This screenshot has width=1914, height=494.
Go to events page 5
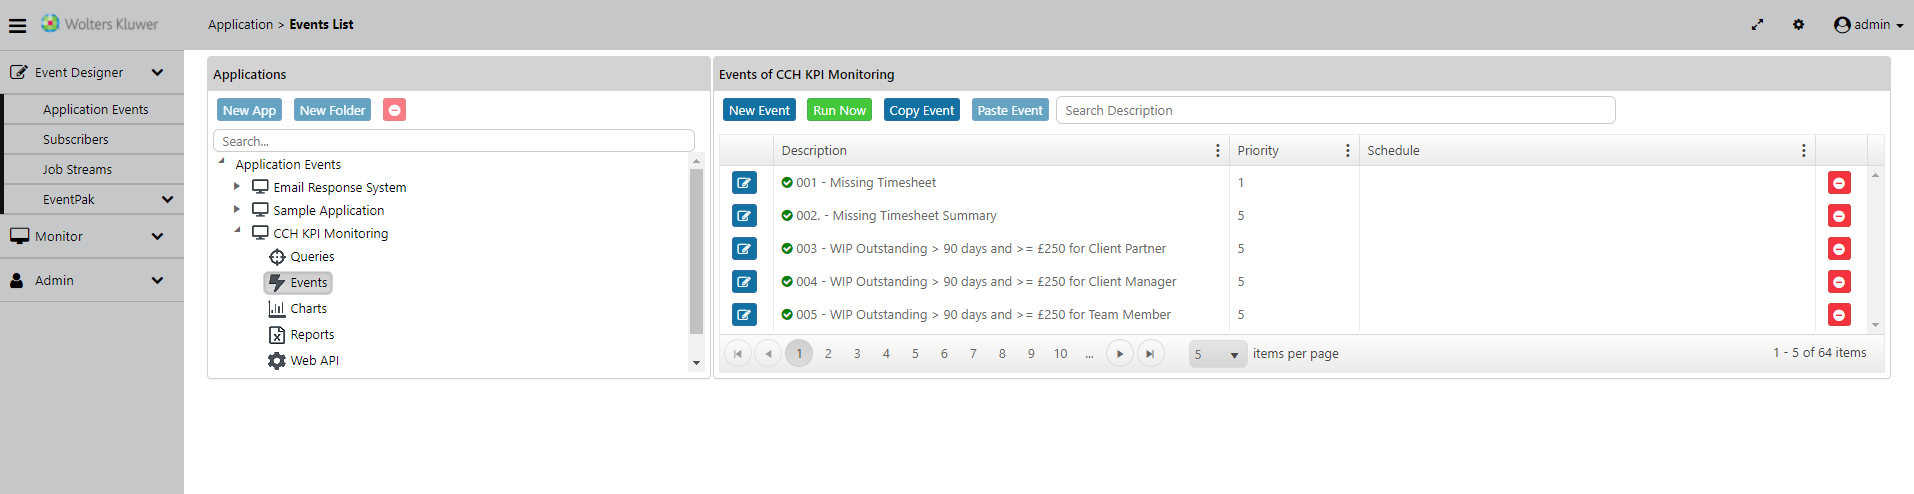click(x=915, y=354)
